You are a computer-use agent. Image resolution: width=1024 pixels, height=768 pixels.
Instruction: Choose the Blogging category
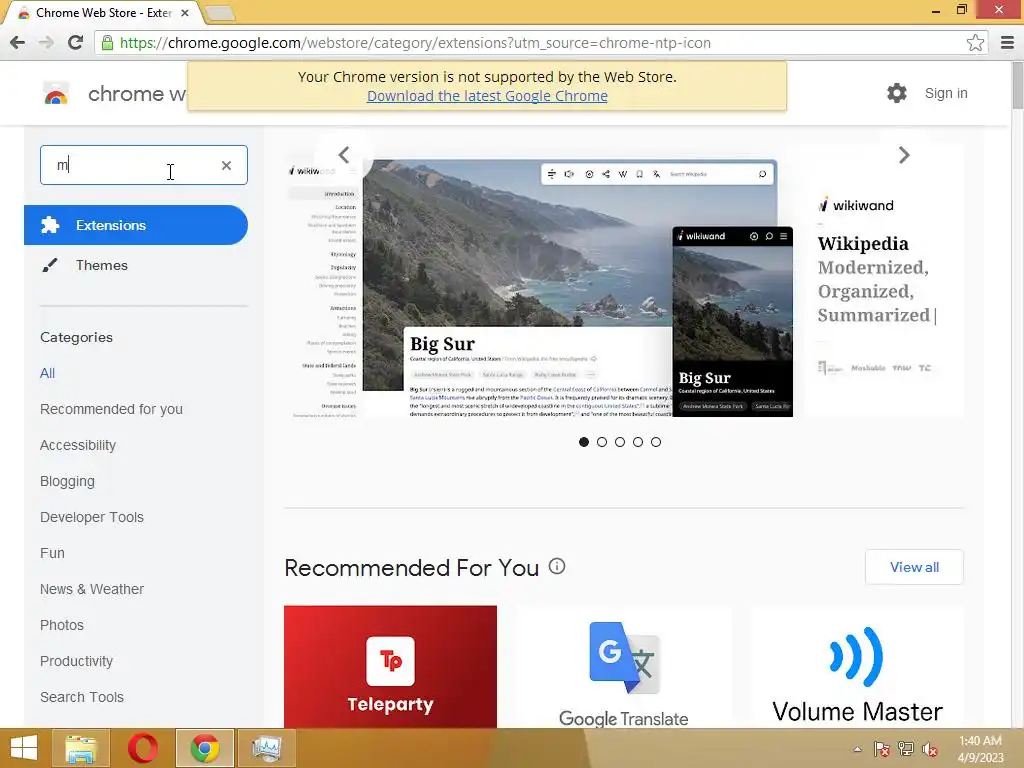[67, 481]
